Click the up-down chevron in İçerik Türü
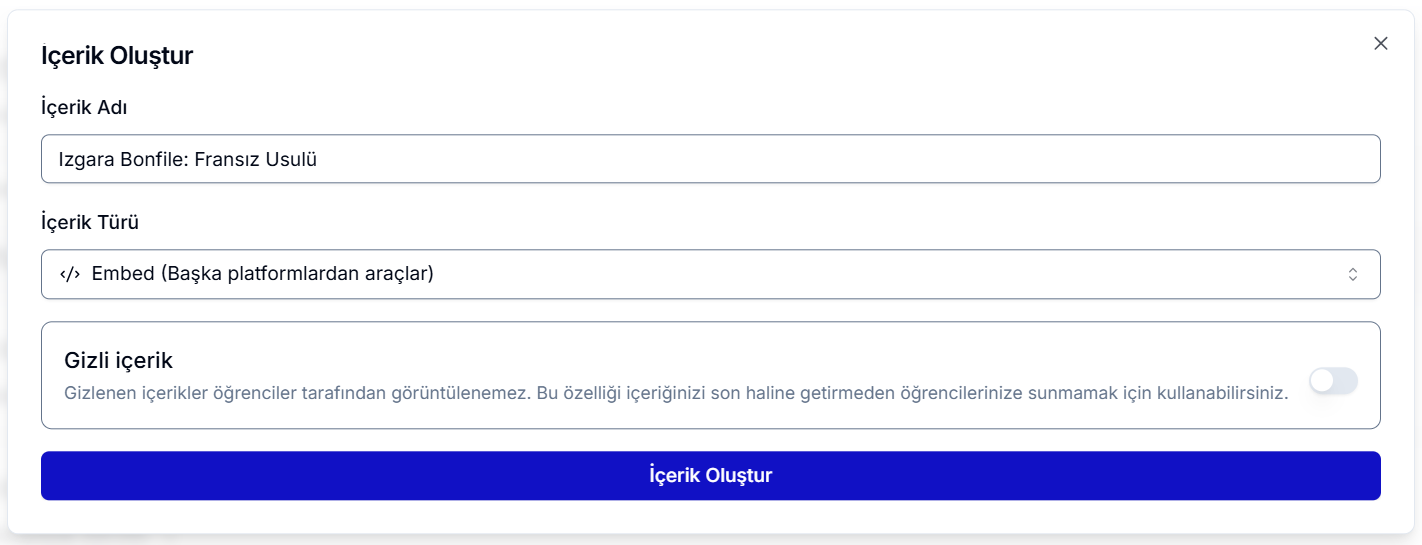Viewport: 1422px width, 545px height. 1353,274
